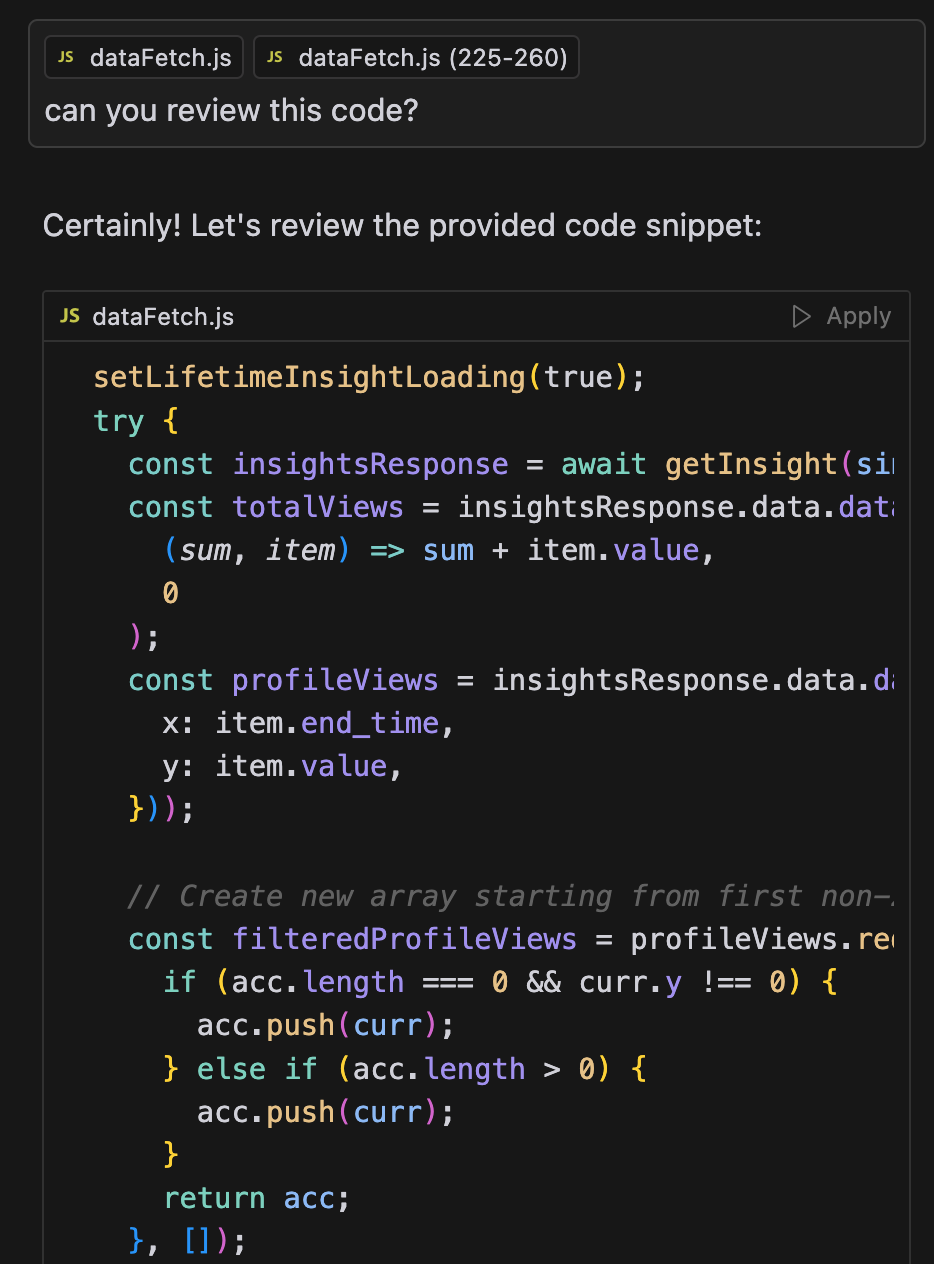
Task: Click the first acc.push(curr); line
Action: [x=326, y=1026]
